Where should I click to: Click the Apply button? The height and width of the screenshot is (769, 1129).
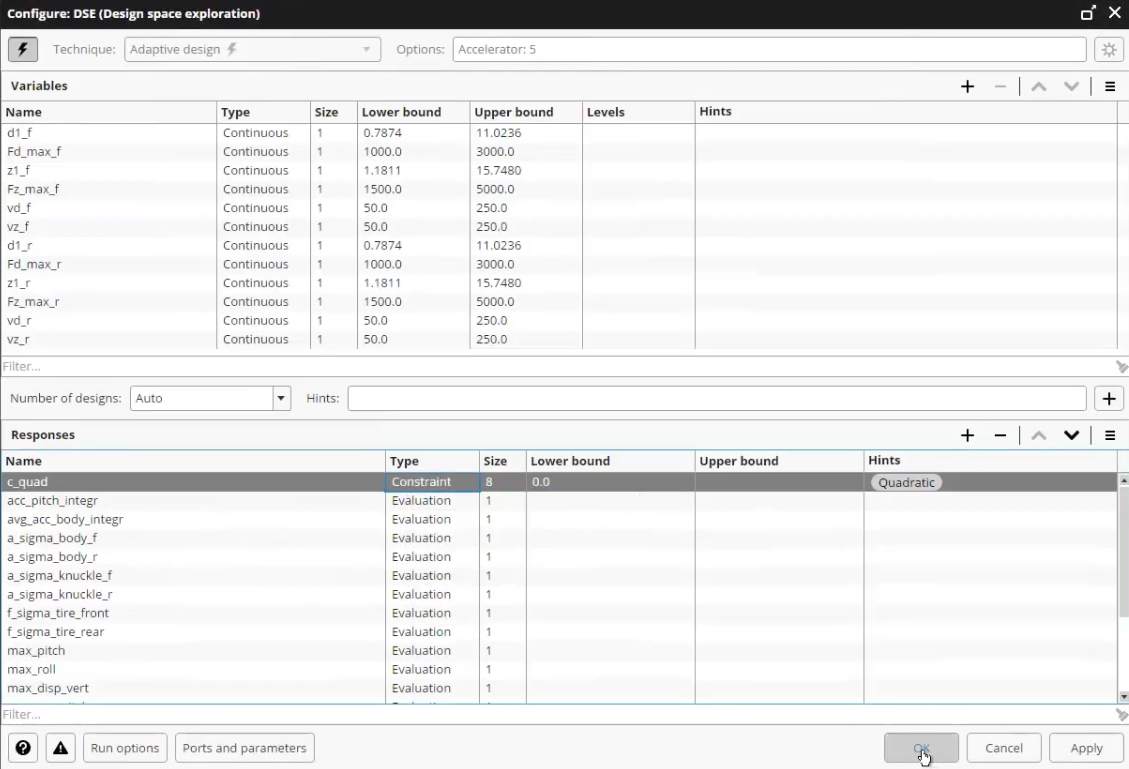point(1086,747)
